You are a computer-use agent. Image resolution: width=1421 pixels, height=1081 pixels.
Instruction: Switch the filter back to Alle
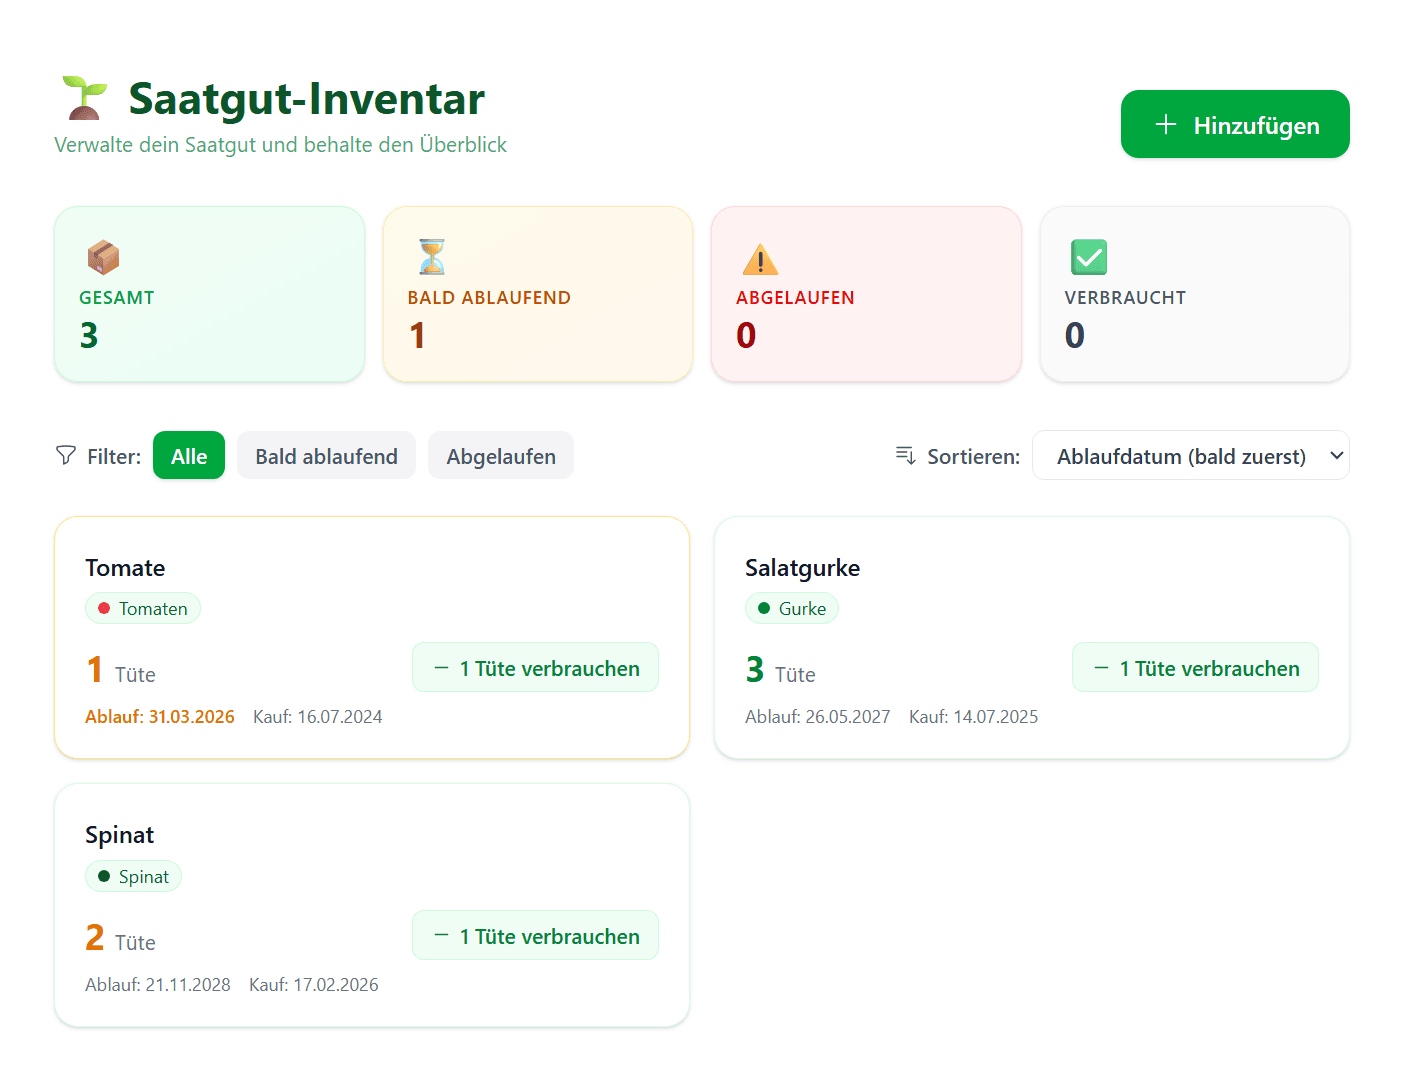click(188, 455)
